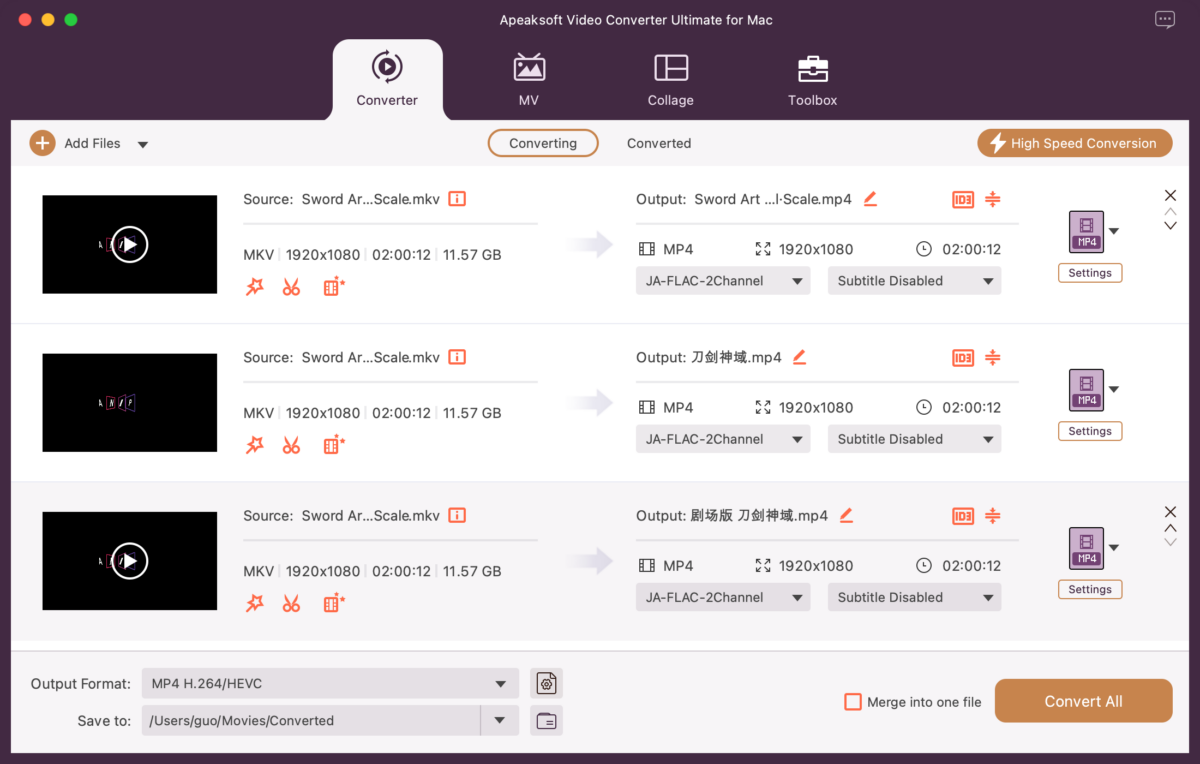1200x764 pixels.
Task: Open the output folder icon
Action: click(x=546, y=720)
